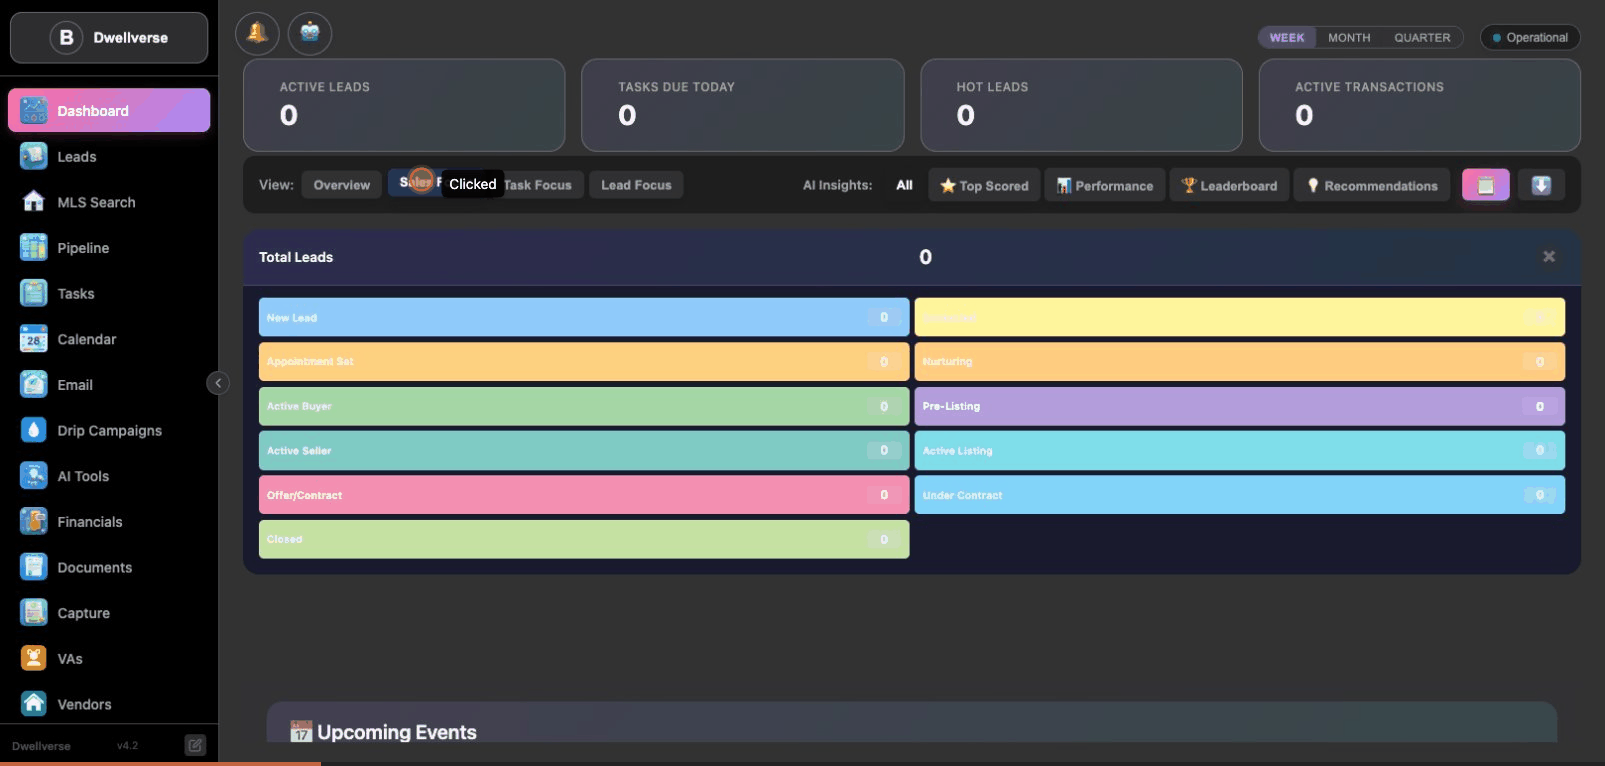
Task: Click the Hot Leads stat card
Action: 1081,105
